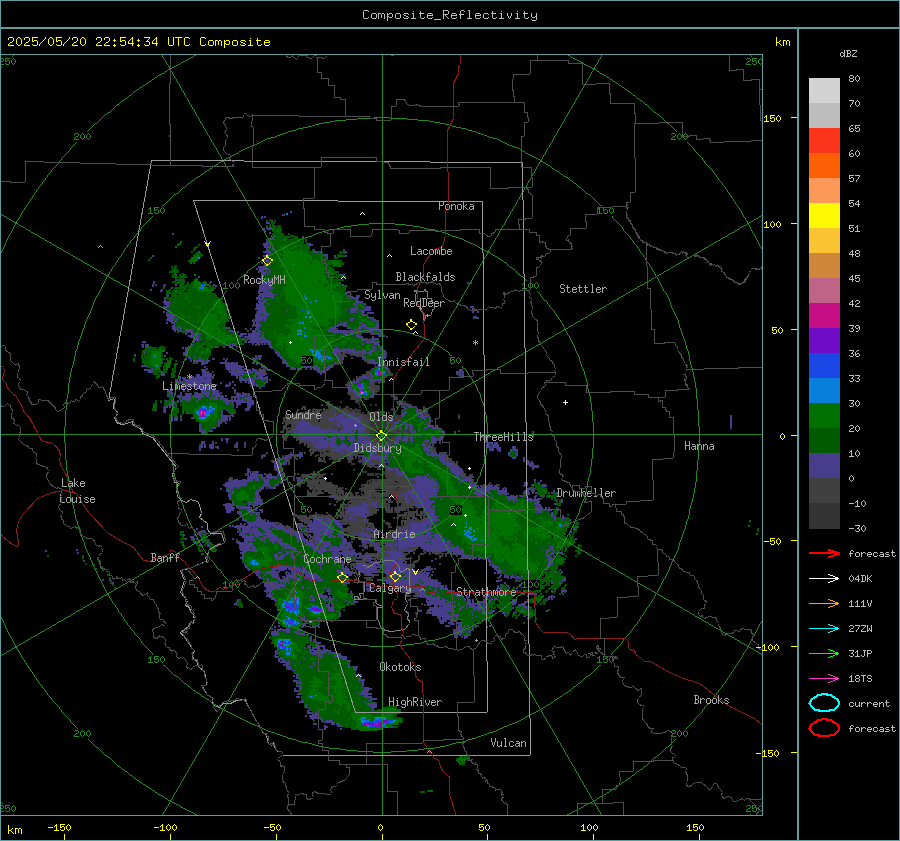Screen dimensions: 900x841
Task: Click the Composite_Reflectivity title
Action: pyautogui.click(x=449, y=15)
